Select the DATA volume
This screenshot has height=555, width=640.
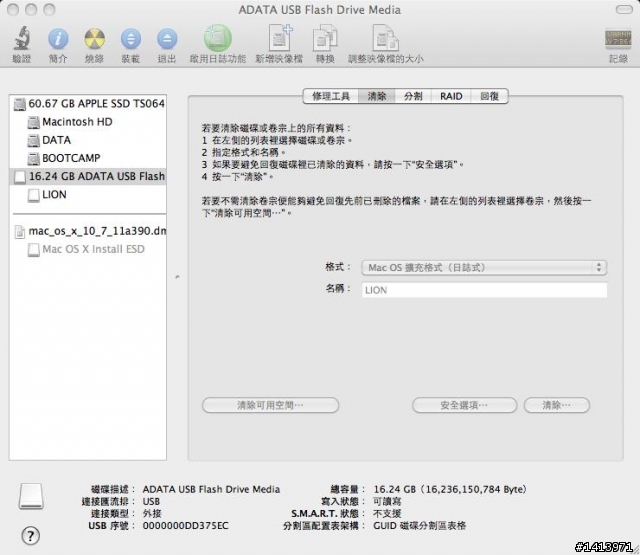click(x=88, y=140)
